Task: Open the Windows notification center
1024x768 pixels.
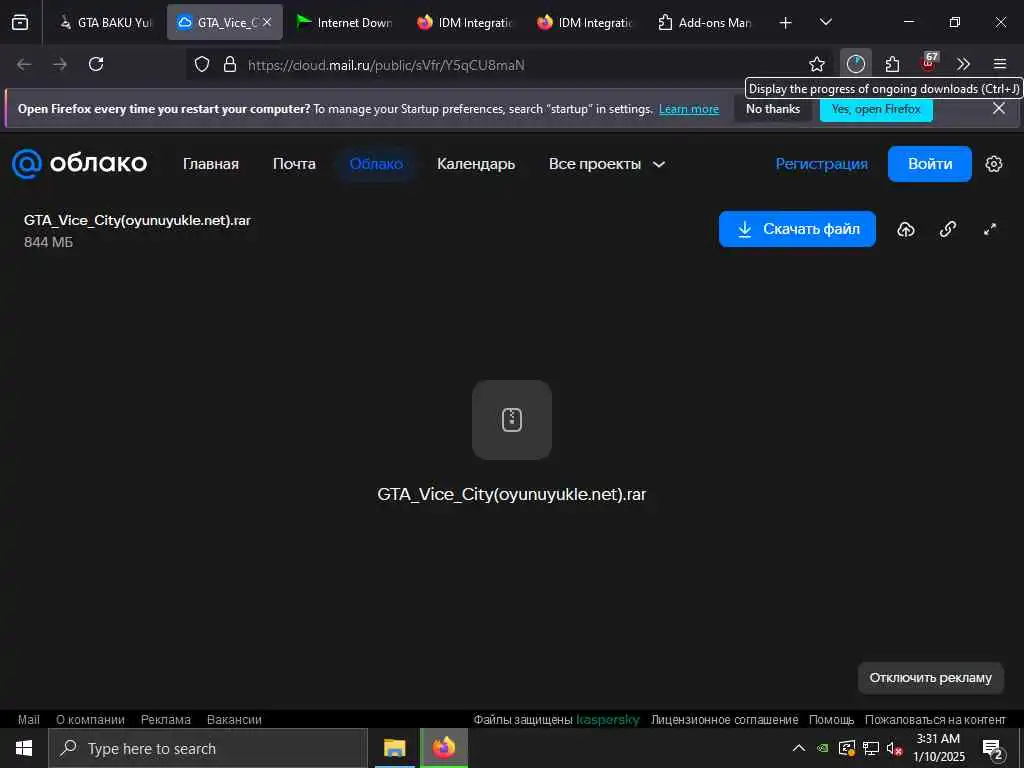Action: [993, 750]
